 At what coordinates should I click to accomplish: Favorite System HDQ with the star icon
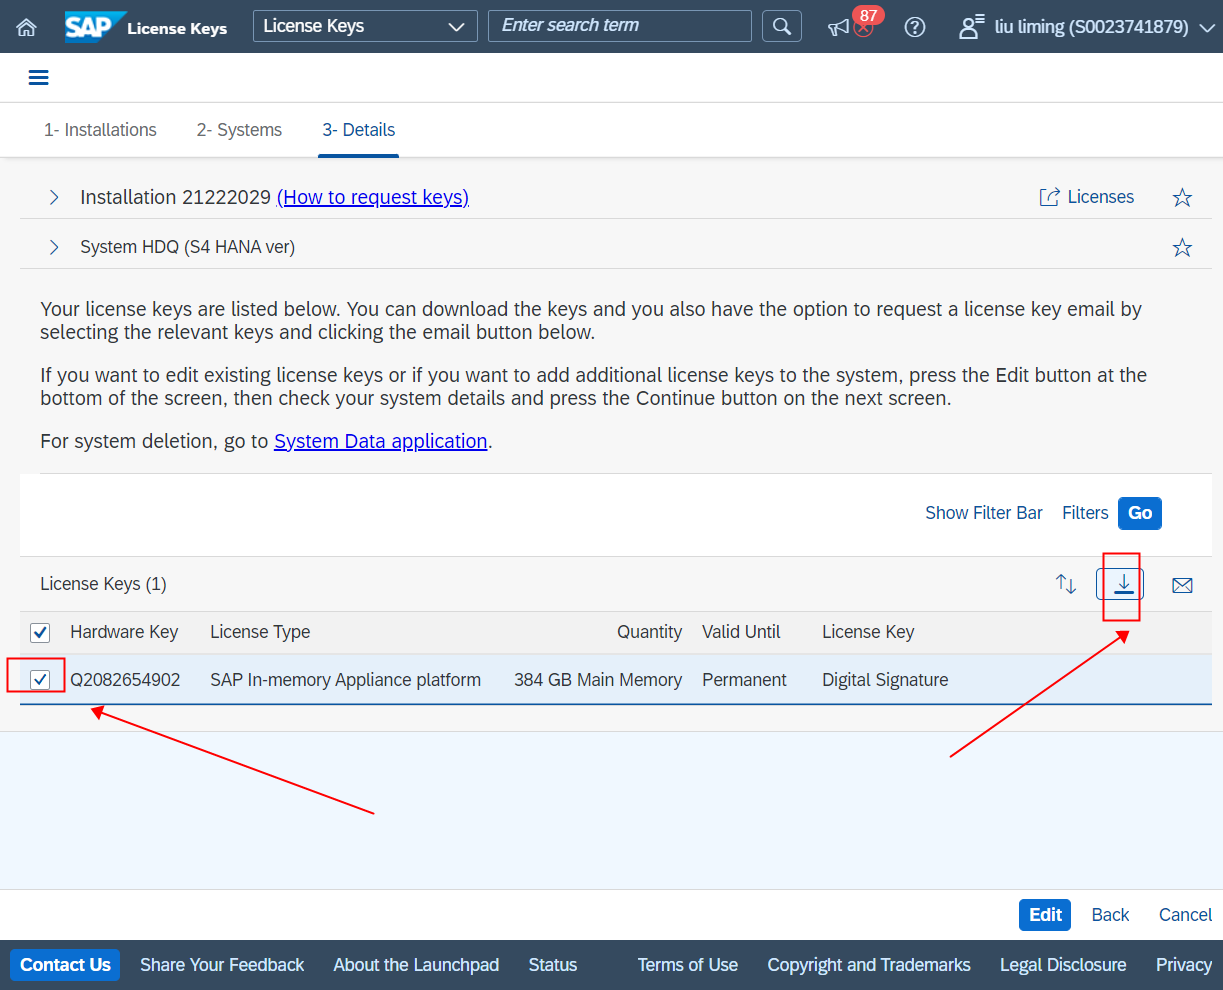click(x=1182, y=247)
